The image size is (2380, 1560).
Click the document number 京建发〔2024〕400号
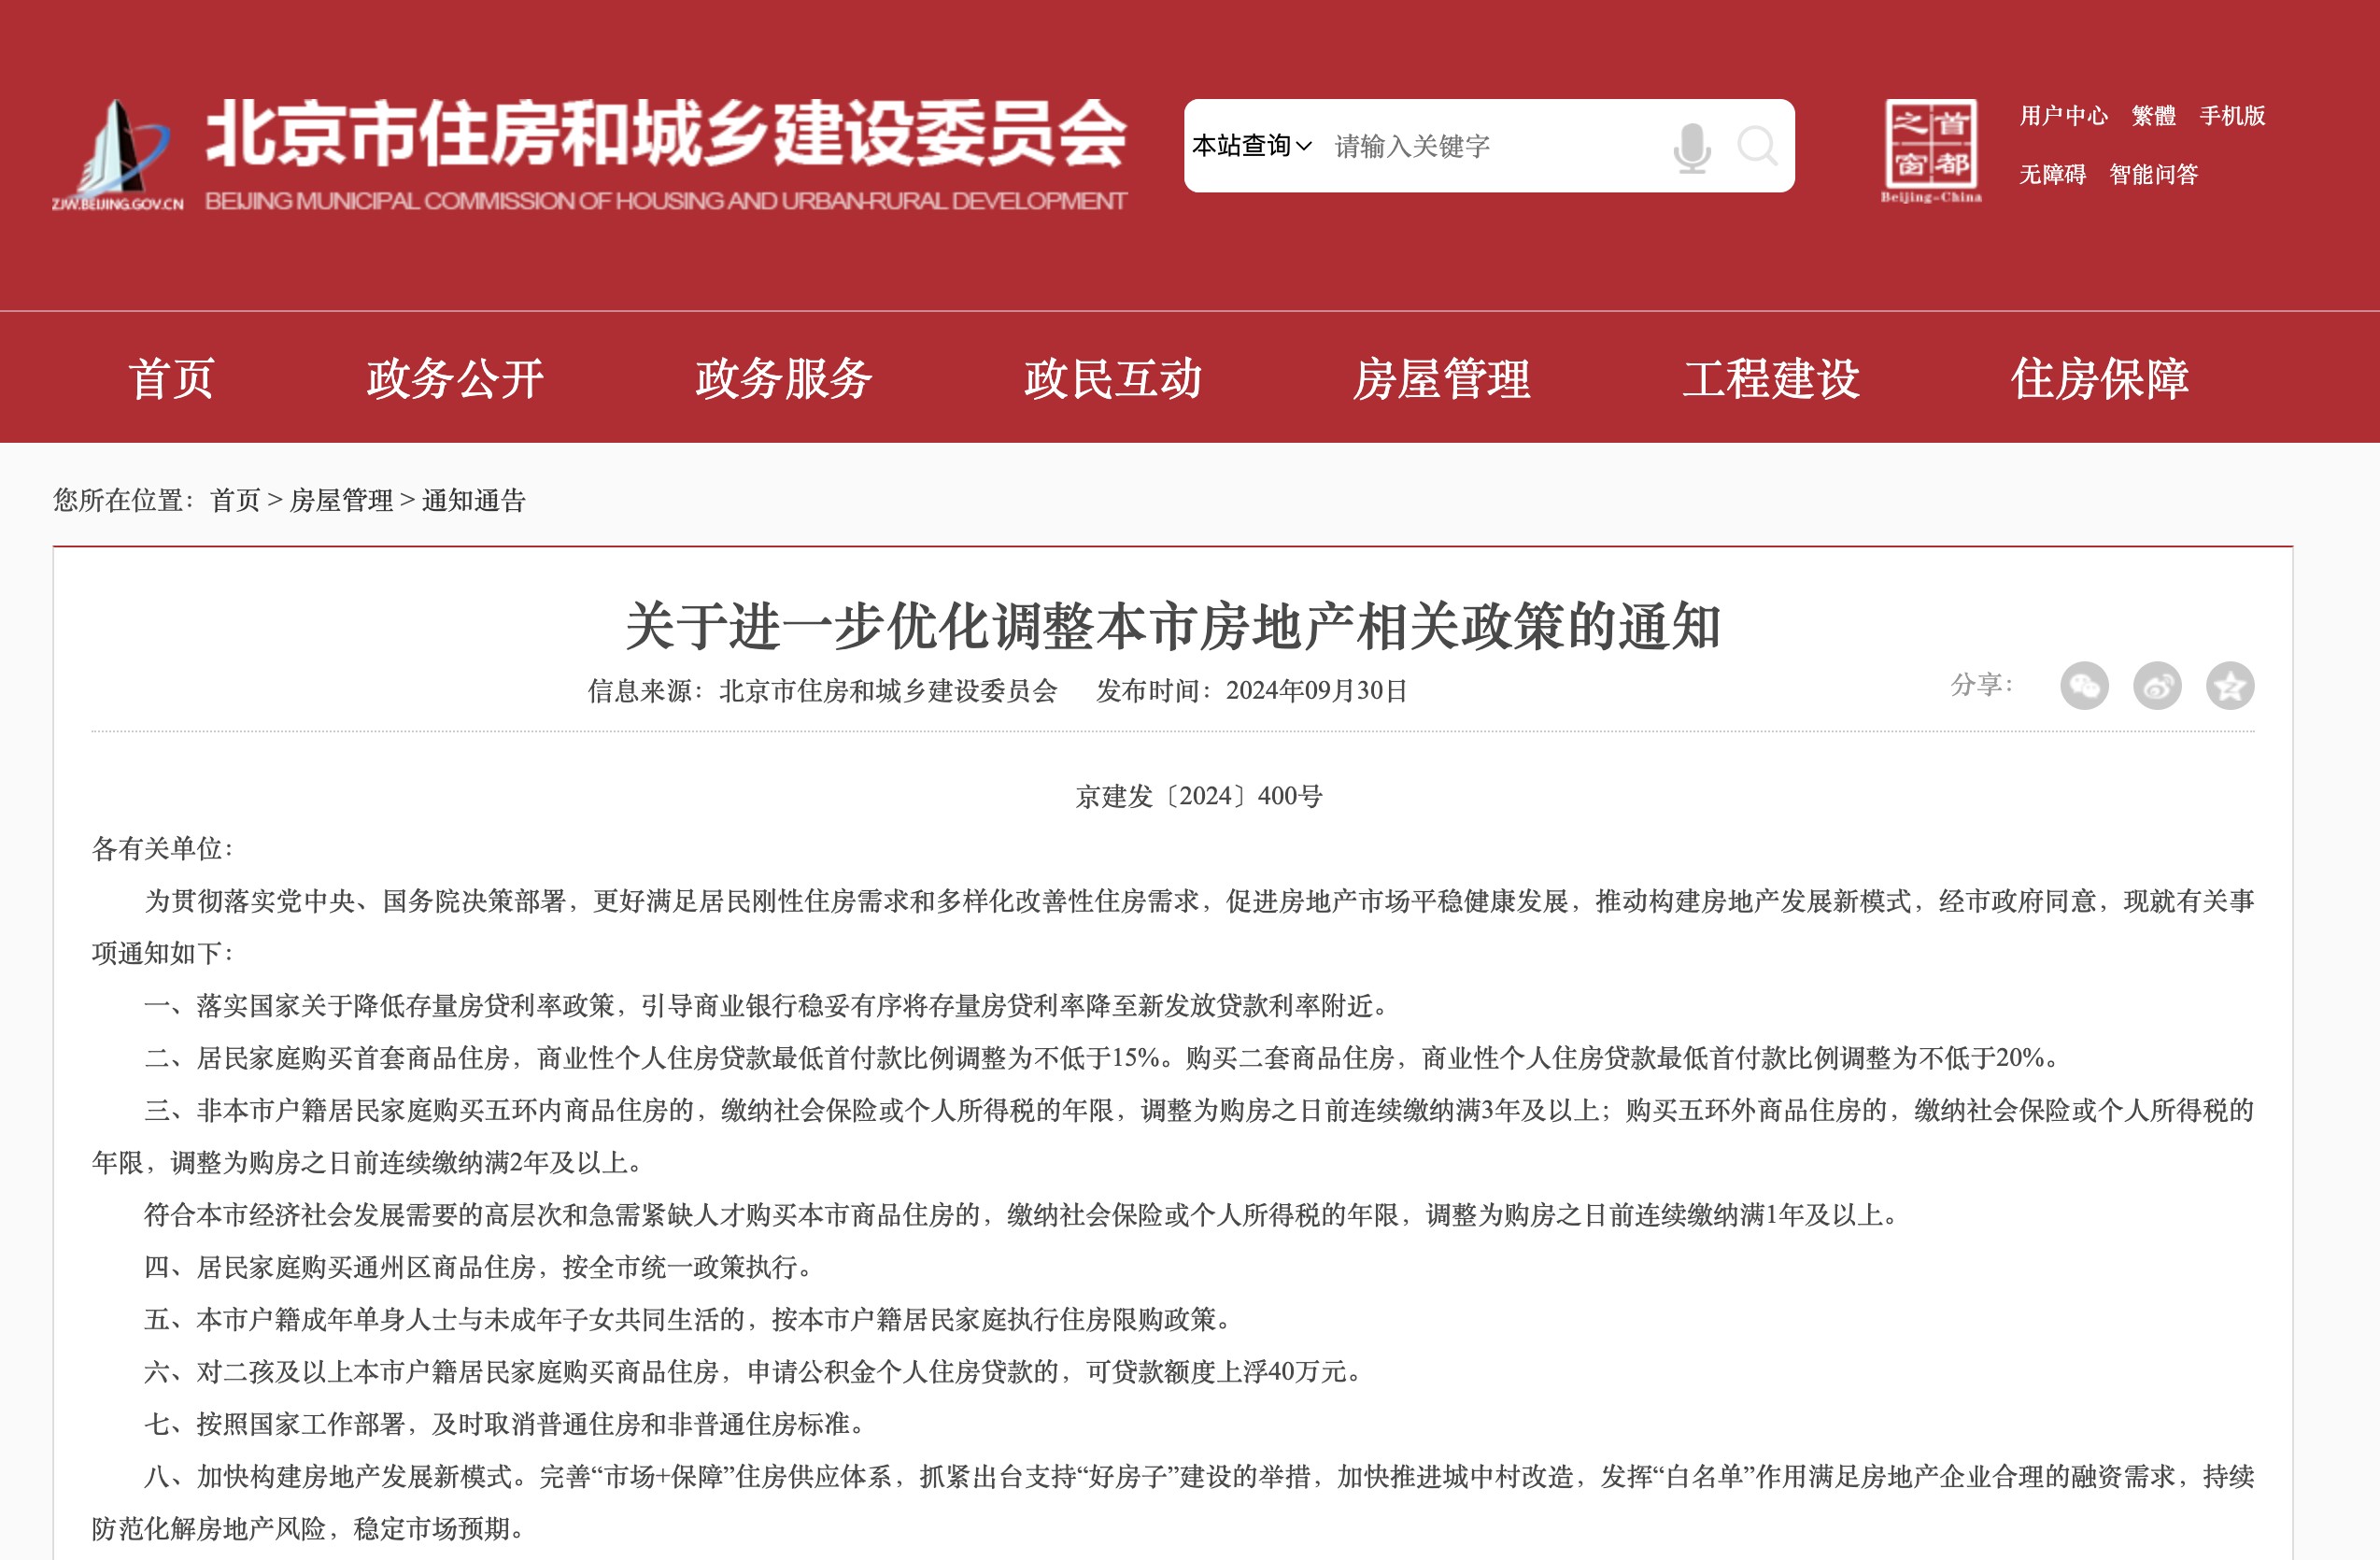[1199, 796]
